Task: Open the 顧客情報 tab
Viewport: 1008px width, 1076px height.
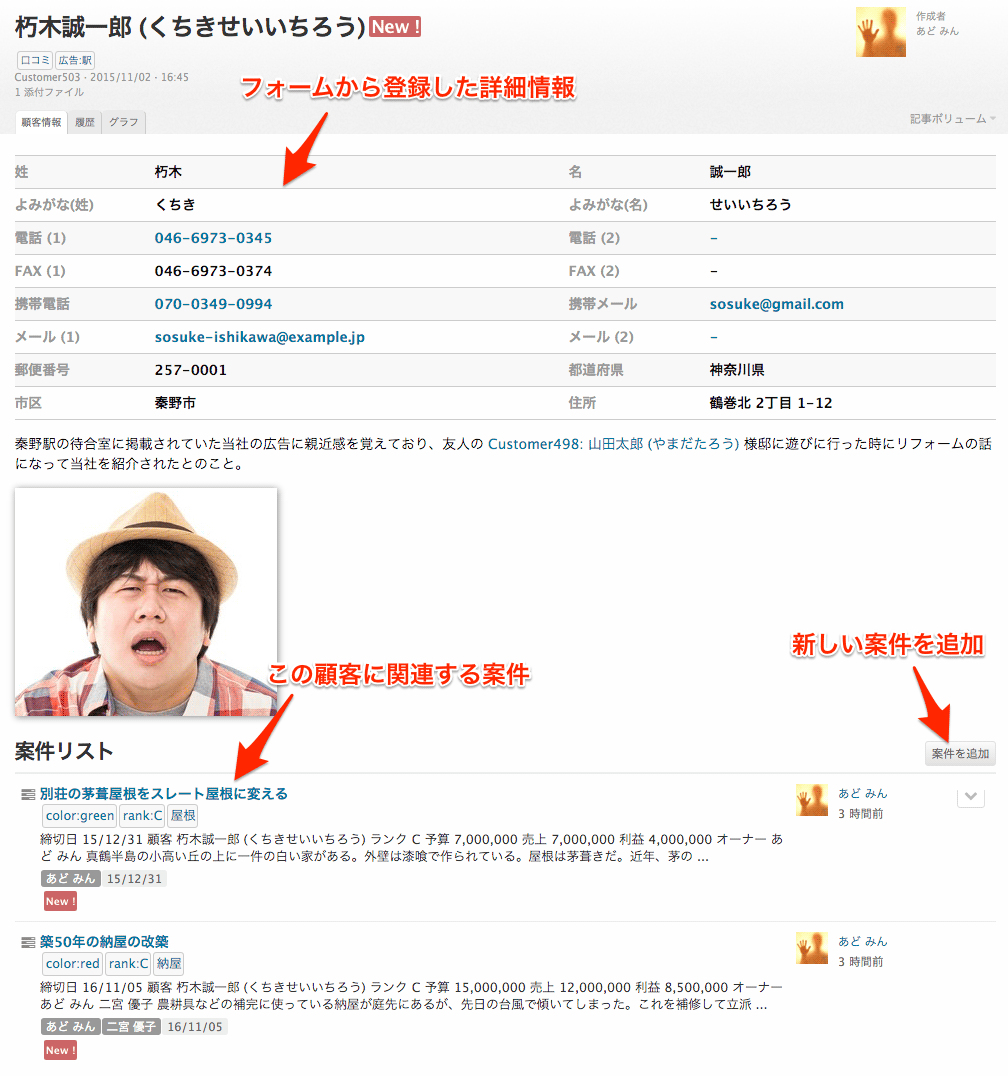Action: point(41,122)
